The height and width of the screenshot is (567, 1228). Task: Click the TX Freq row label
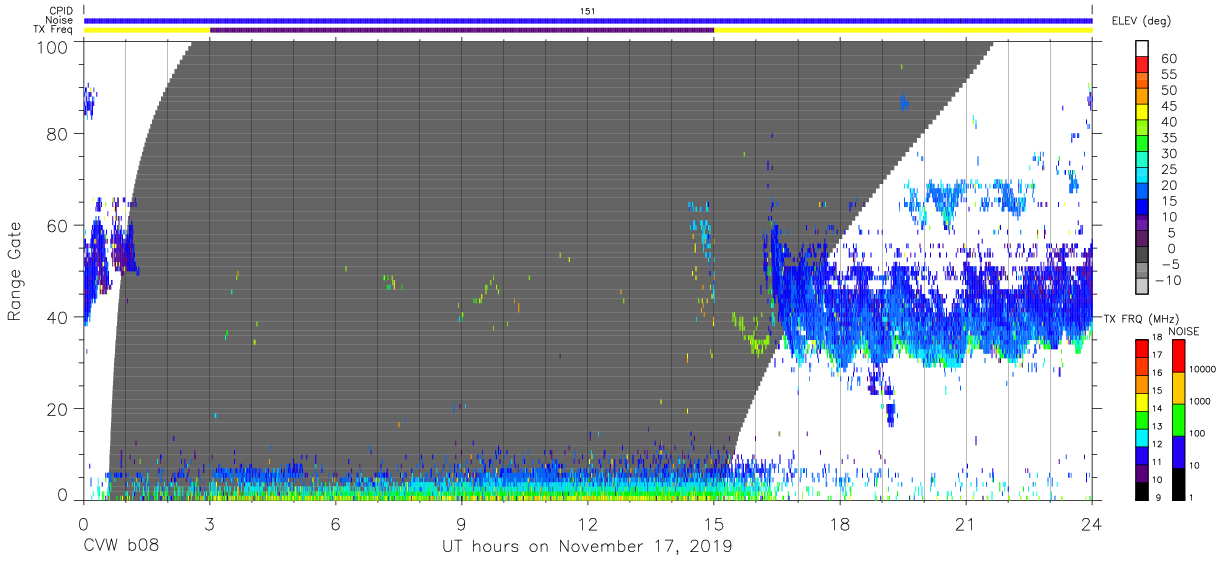(54, 30)
